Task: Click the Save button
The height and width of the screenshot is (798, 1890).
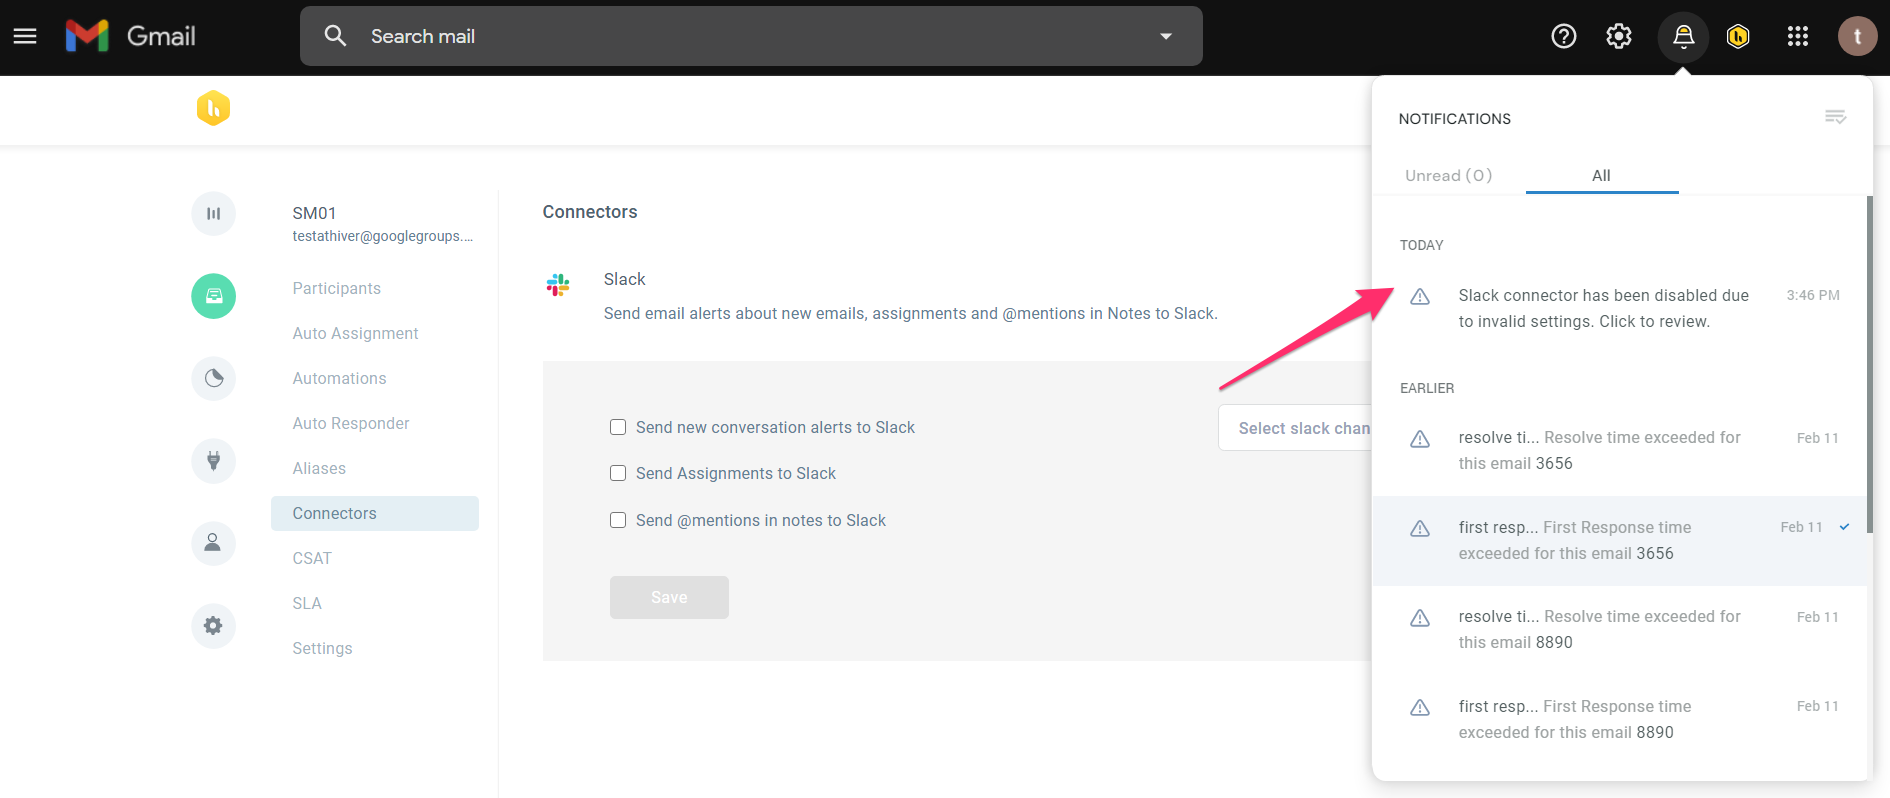Action: coord(669,597)
